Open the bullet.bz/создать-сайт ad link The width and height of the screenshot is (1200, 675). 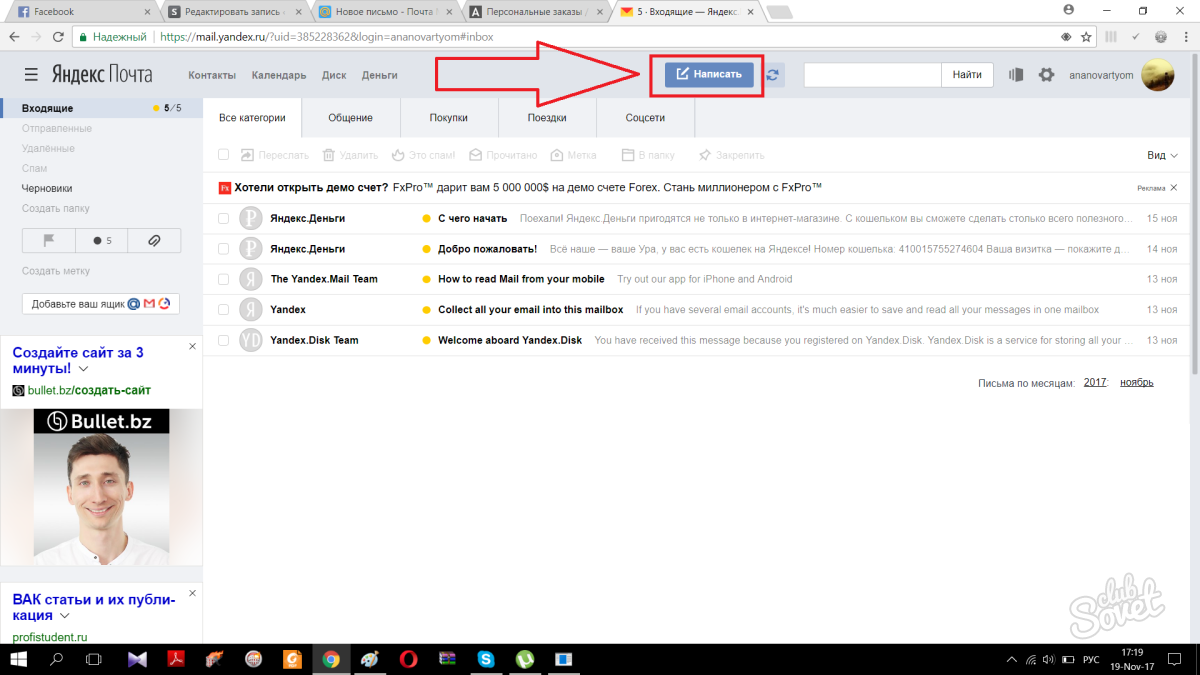[x=88, y=390]
